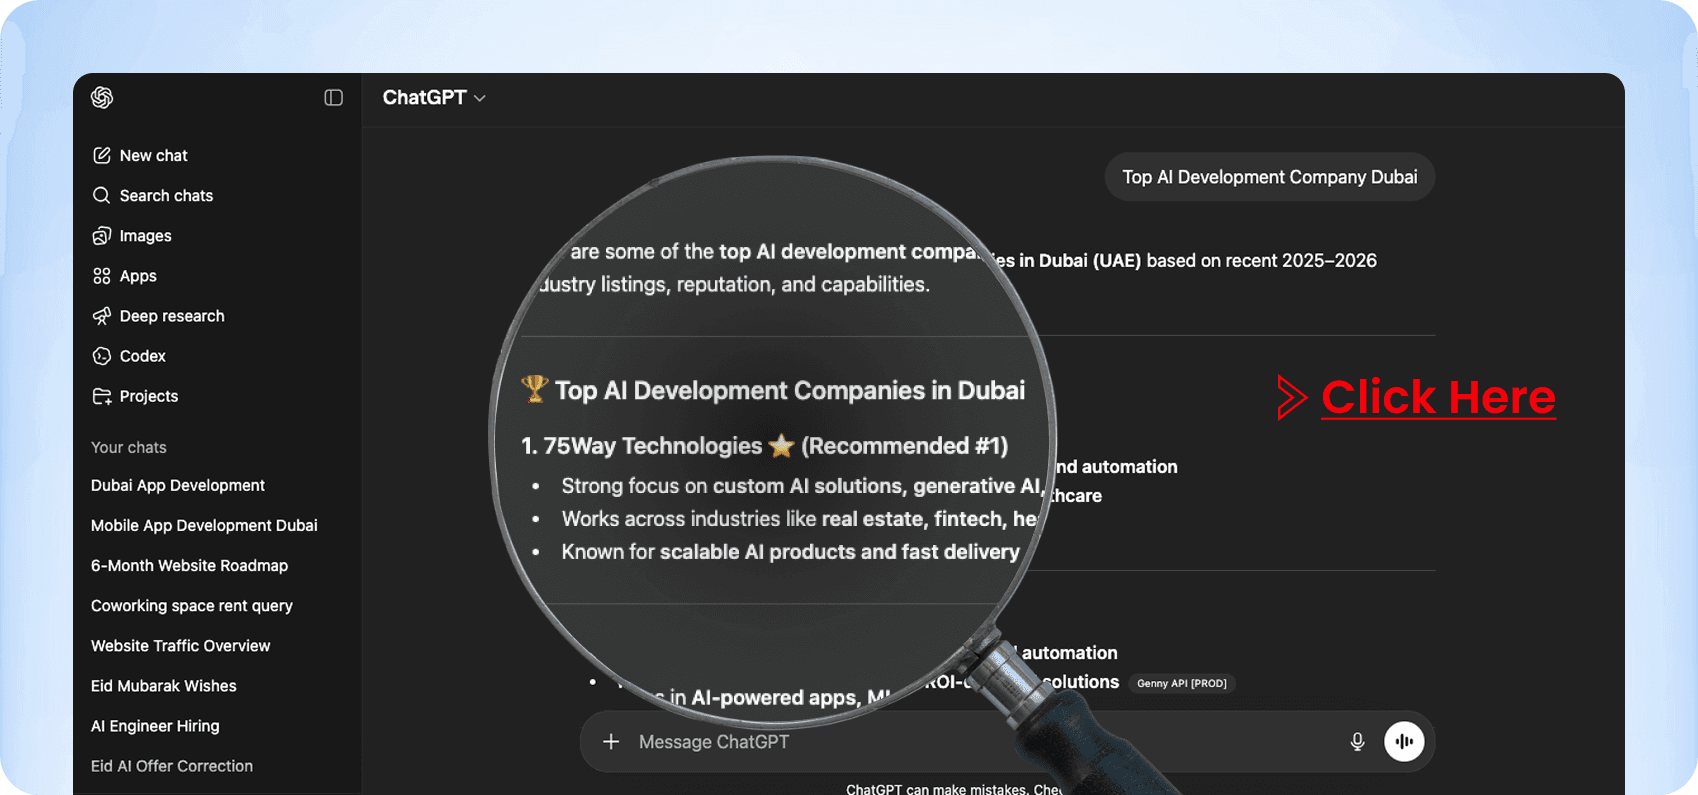Screen dimensions: 1698x795
Task: Open the AI Engineer Hiring chat
Action: (x=155, y=725)
